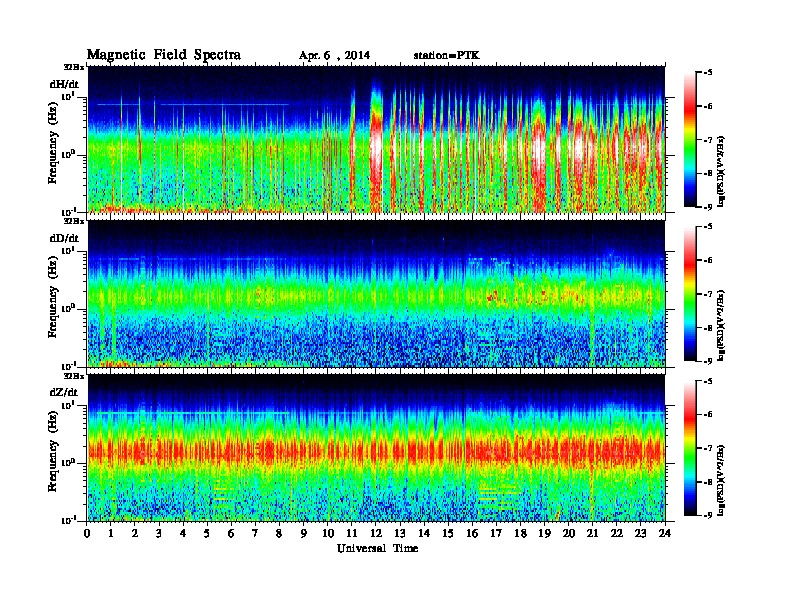Click the hour 12 tick label on the time axis
Screen dimensions: 792x612
[376, 534]
